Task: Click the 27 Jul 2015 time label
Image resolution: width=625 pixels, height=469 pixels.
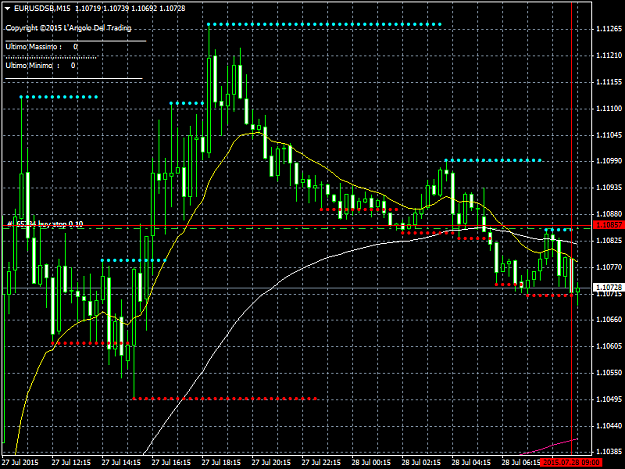Action: click(x=20, y=463)
